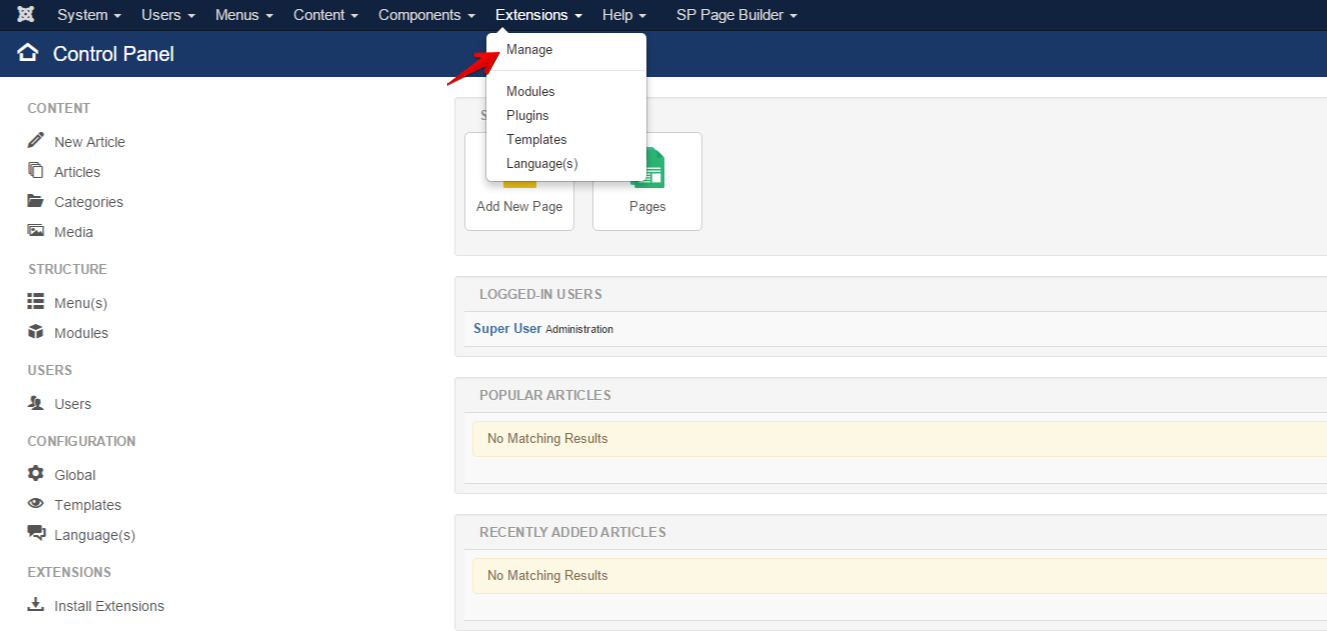
Task: Select Manage from Extensions menu
Action: point(529,49)
